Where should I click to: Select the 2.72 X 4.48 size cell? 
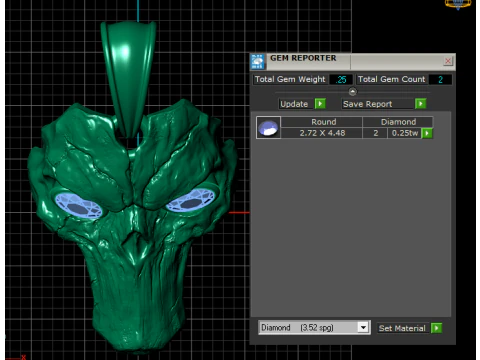322,133
